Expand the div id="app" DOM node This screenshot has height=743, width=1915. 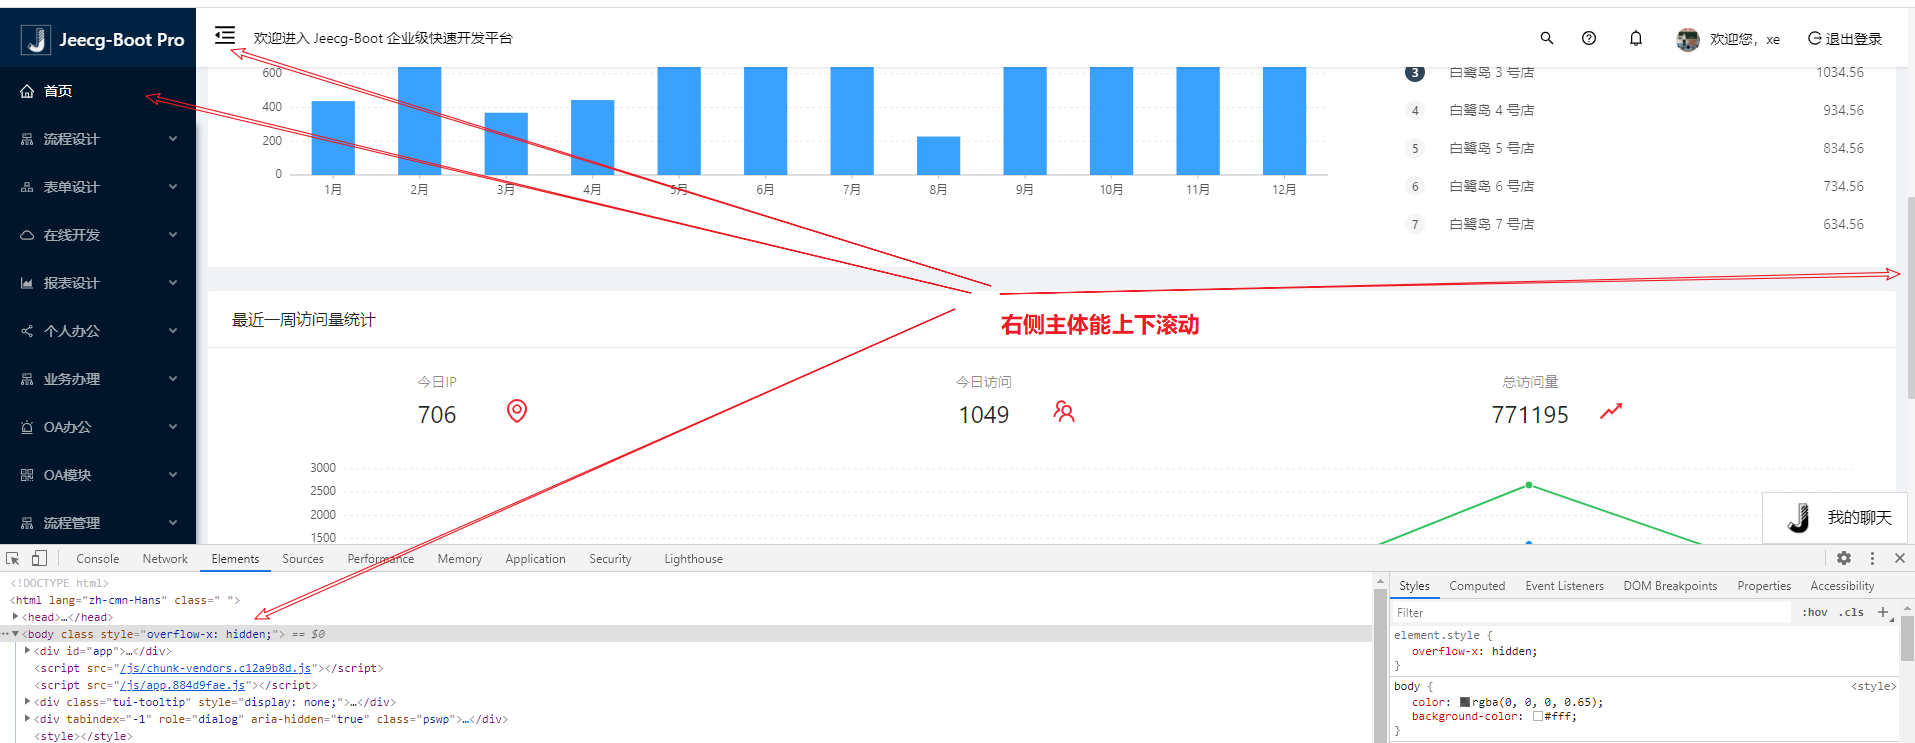[28, 651]
